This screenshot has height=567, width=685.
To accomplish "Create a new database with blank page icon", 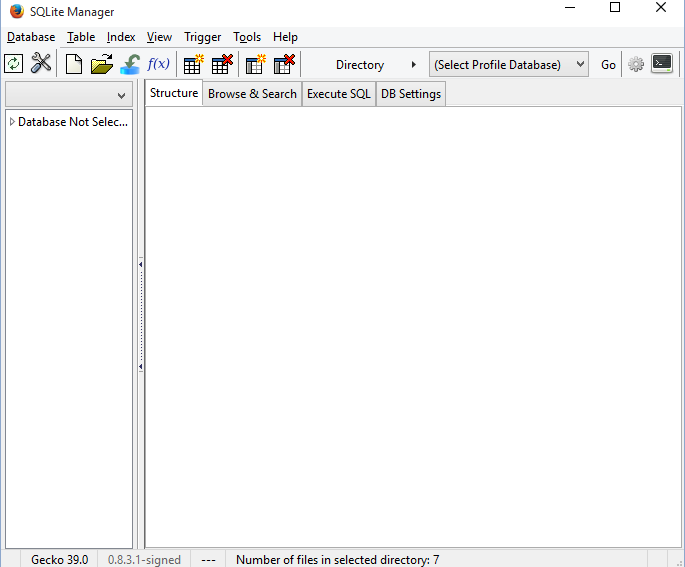I will click(x=74, y=64).
